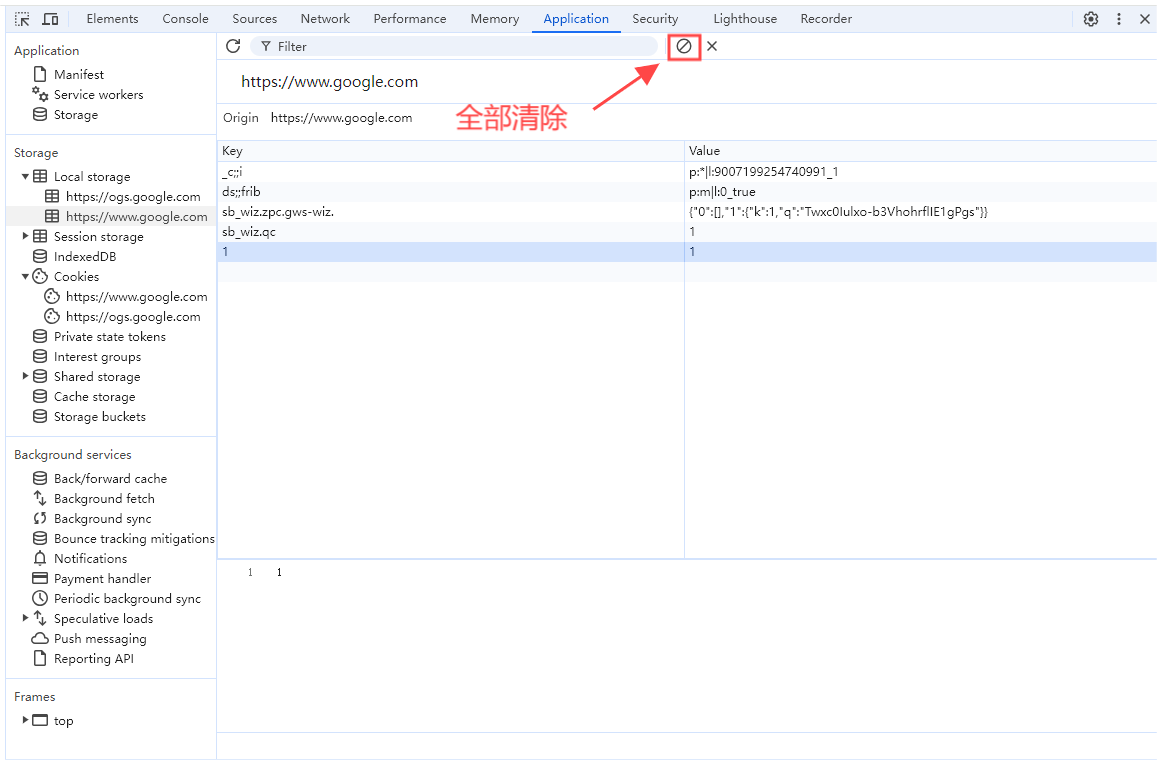Go to the Performance tab
This screenshot has height=760, width=1157.
tap(410, 19)
